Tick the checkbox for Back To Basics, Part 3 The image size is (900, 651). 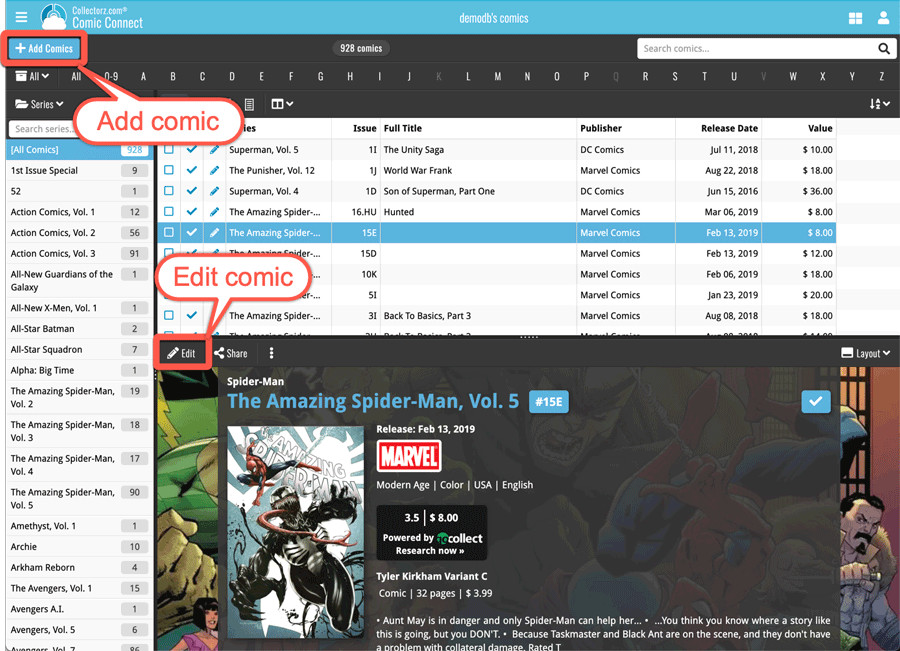pos(169,315)
